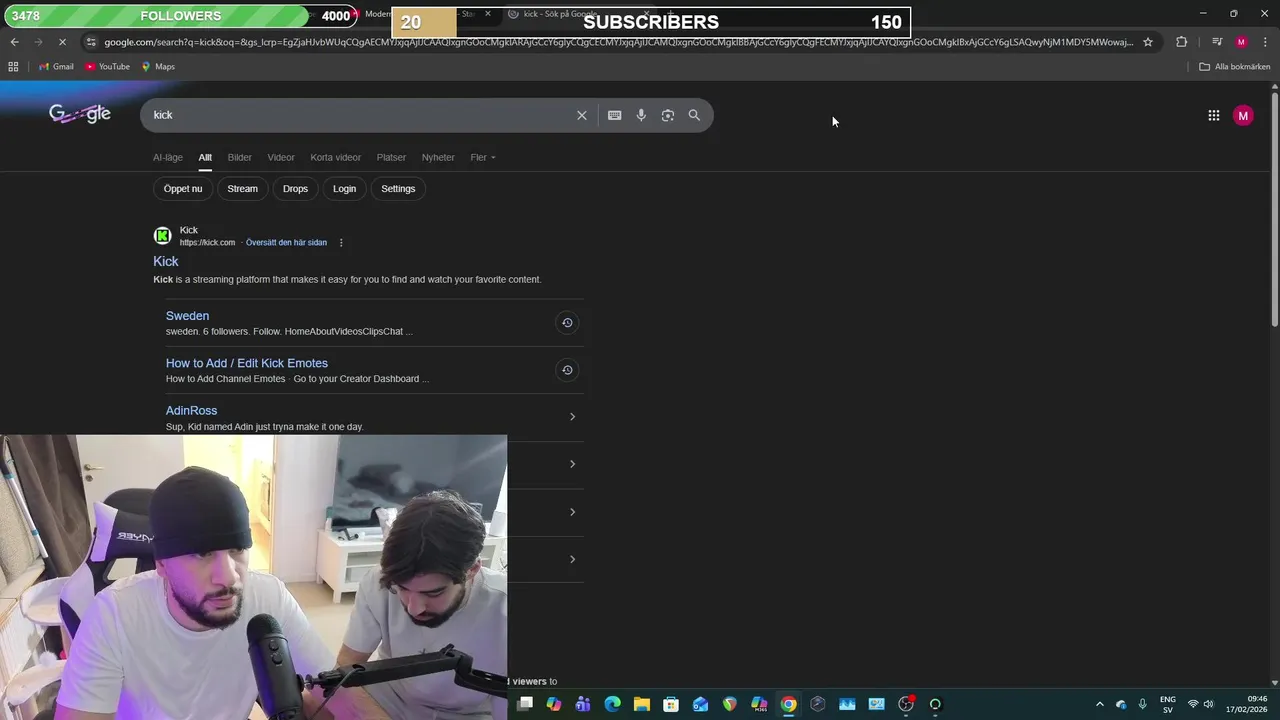Click the history icon next to Sweden
This screenshot has width=1280, height=720.
(x=567, y=322)
